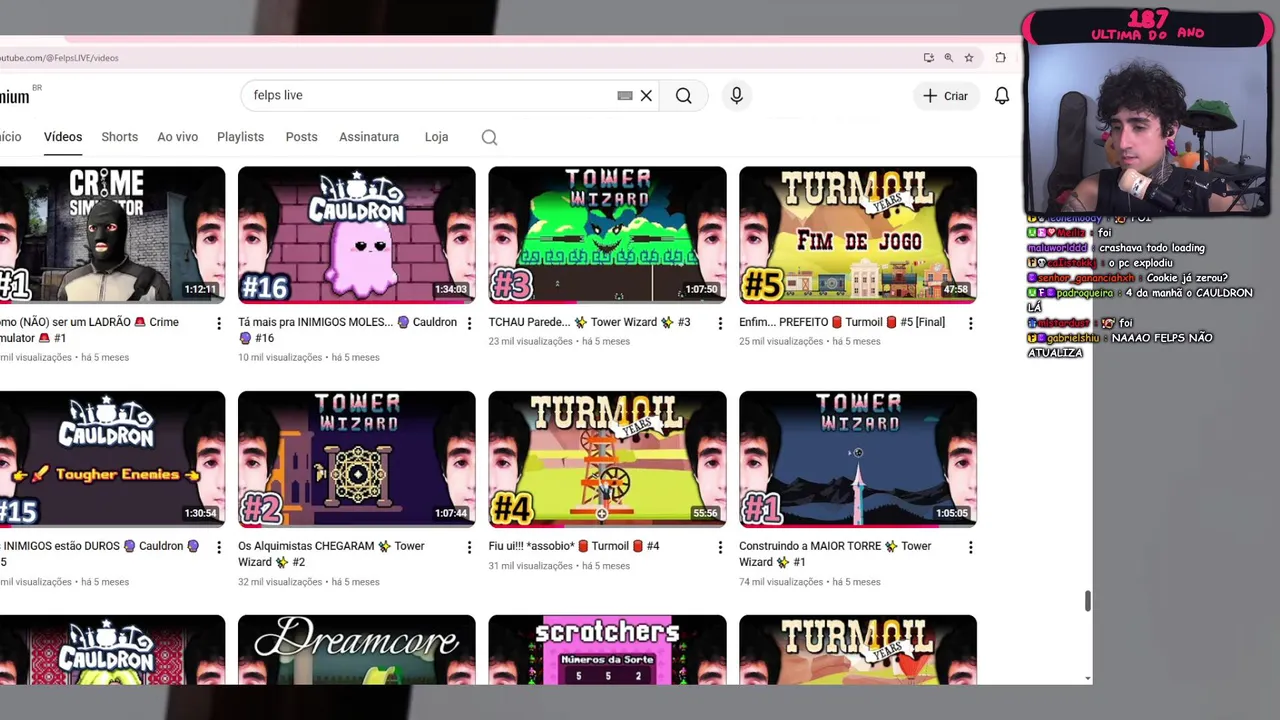Clear the search box with the X icon

pyautogui.click(x=646, y=96)
